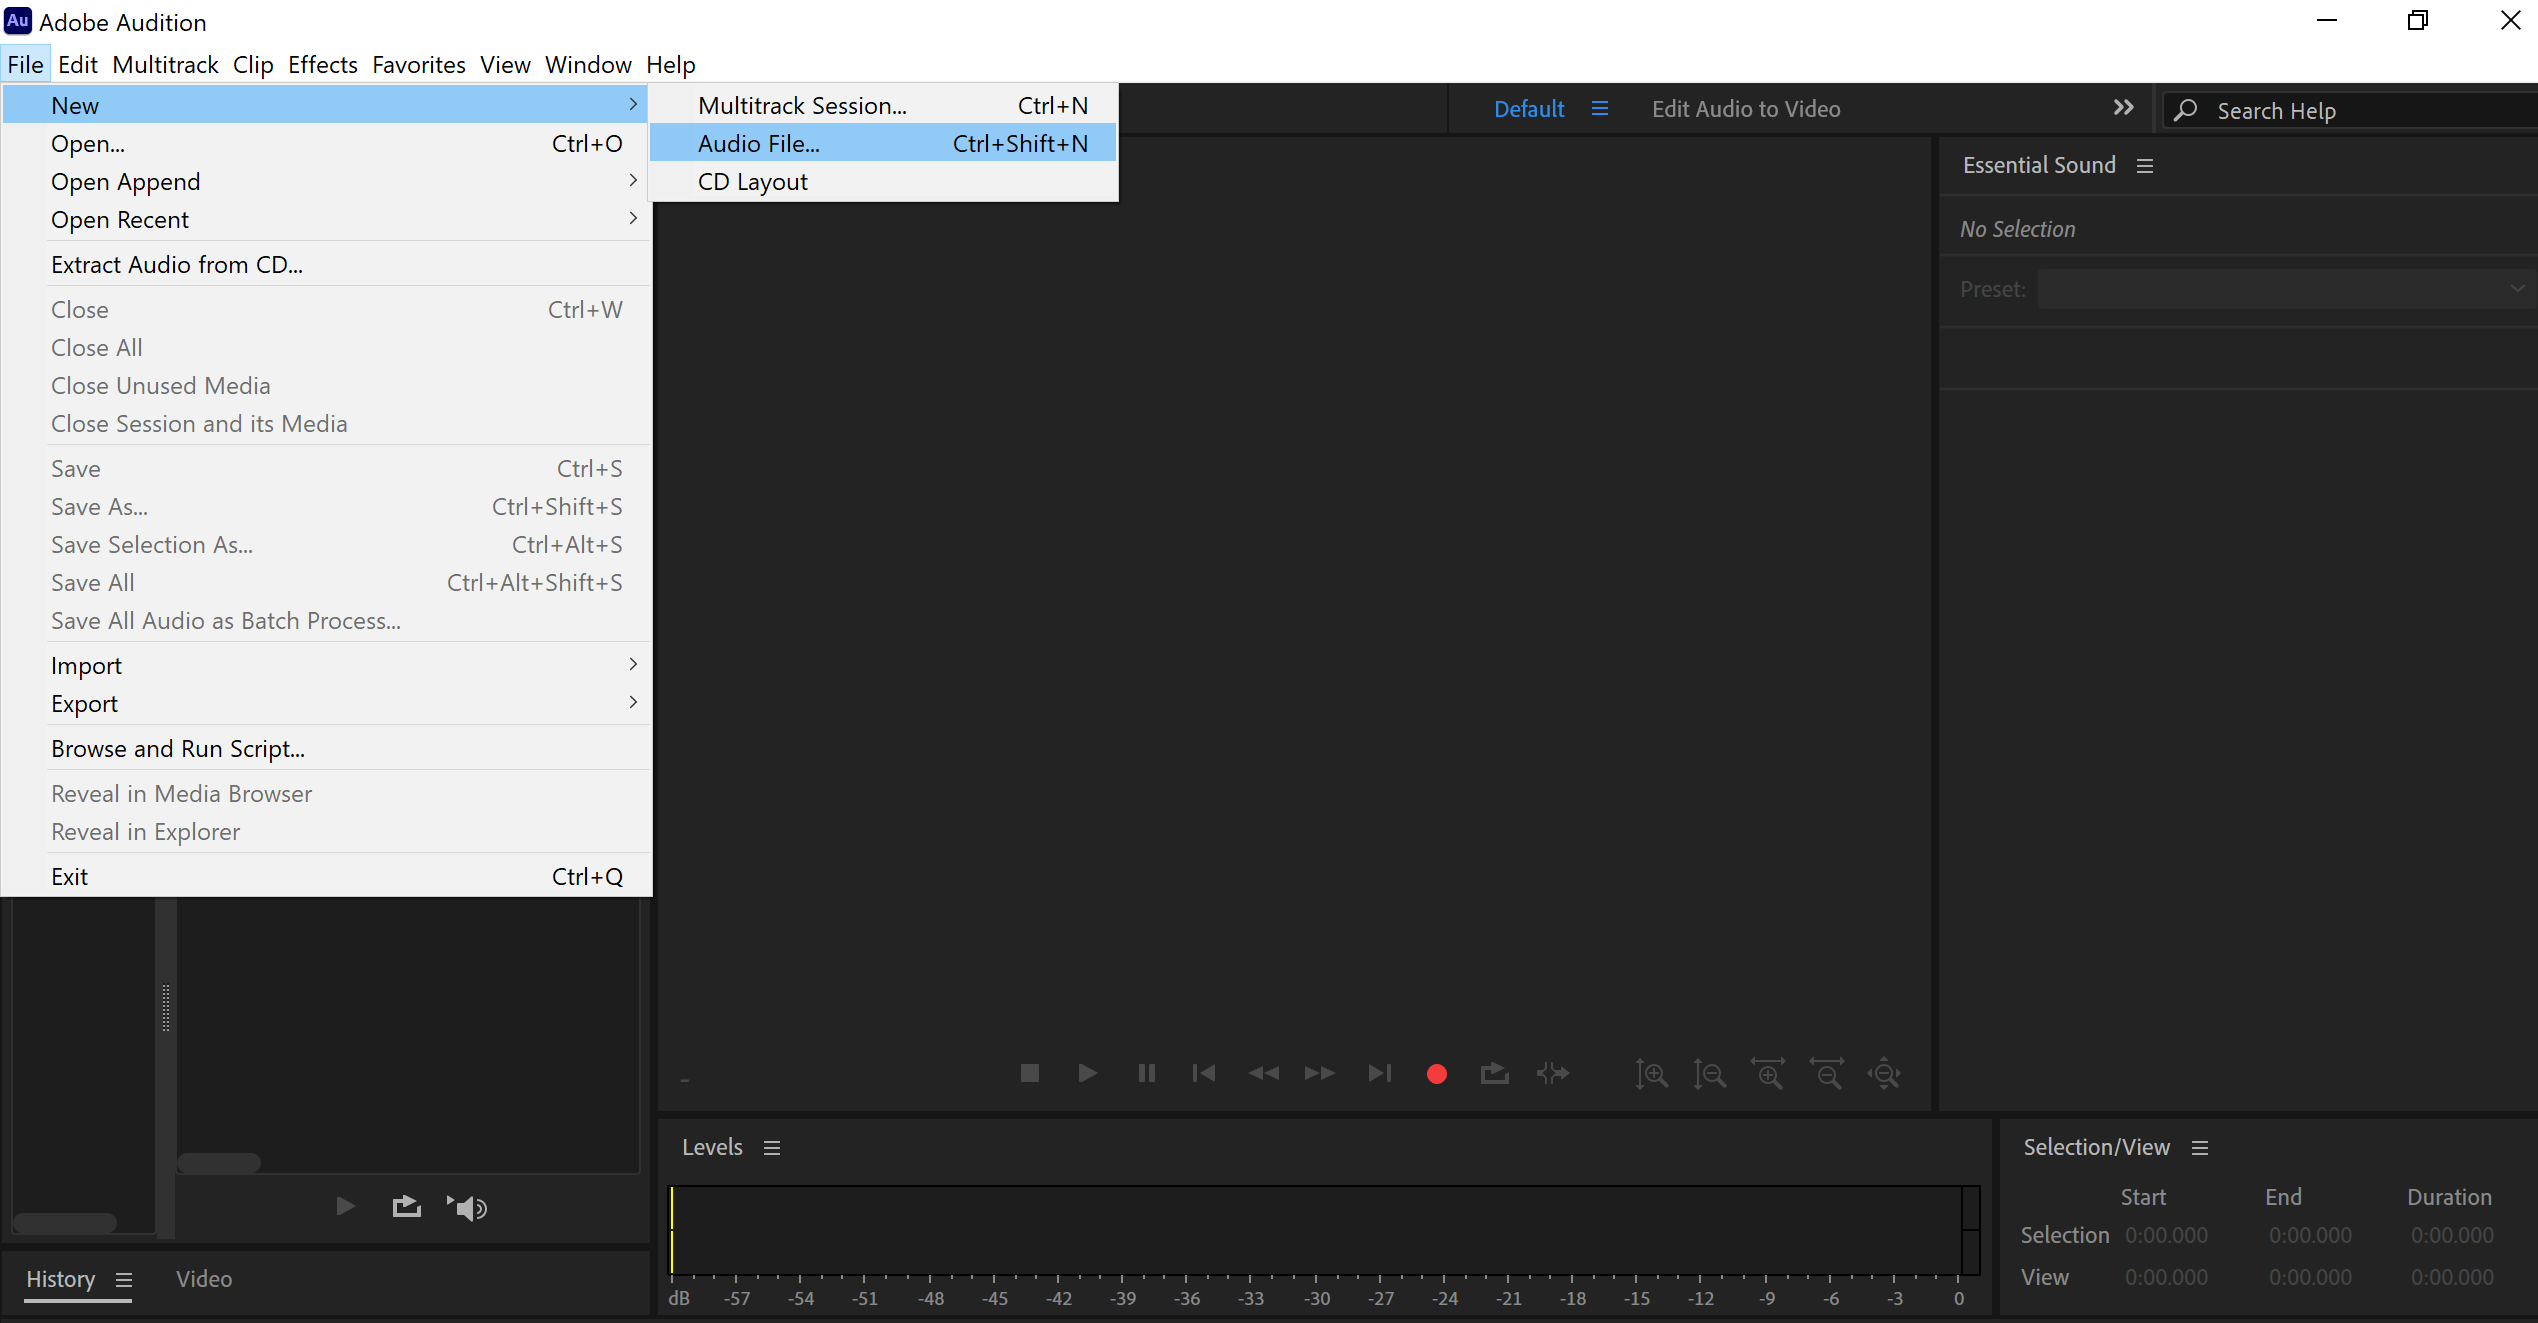Click the Loop Playback transport icon
2538x1323 pixels.
pyautogui.click(x=1494, y=1074)
